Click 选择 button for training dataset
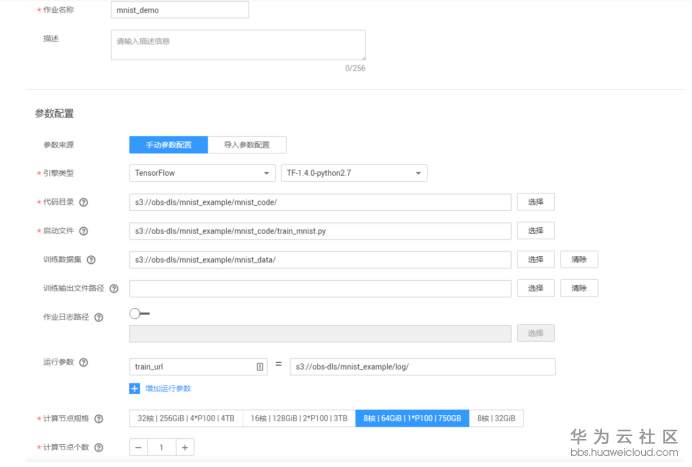The width and height of the screenshot is (692, 467). coord(536,260)
